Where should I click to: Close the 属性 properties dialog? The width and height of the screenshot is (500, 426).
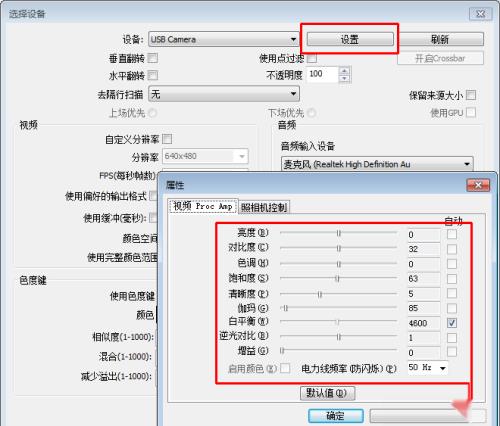(478, 185)
